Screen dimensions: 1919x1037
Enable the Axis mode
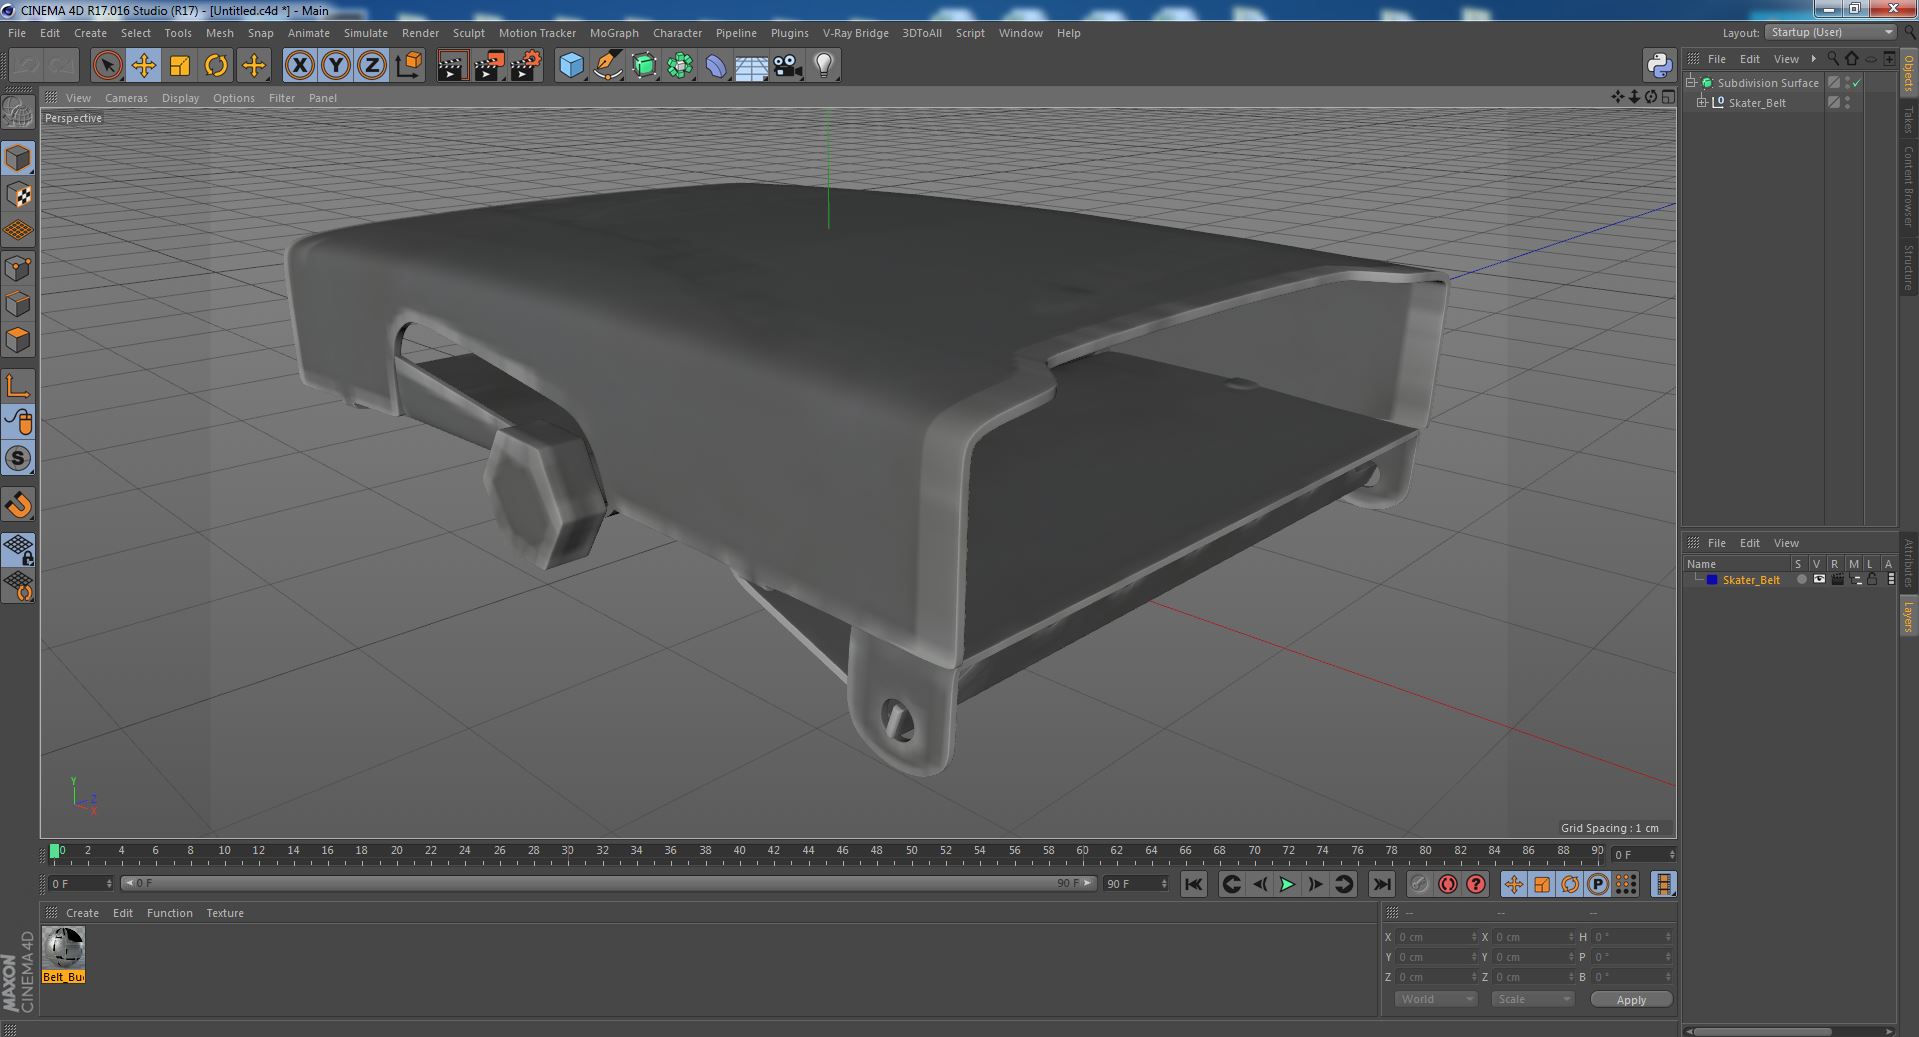click(x=18, y=386)
